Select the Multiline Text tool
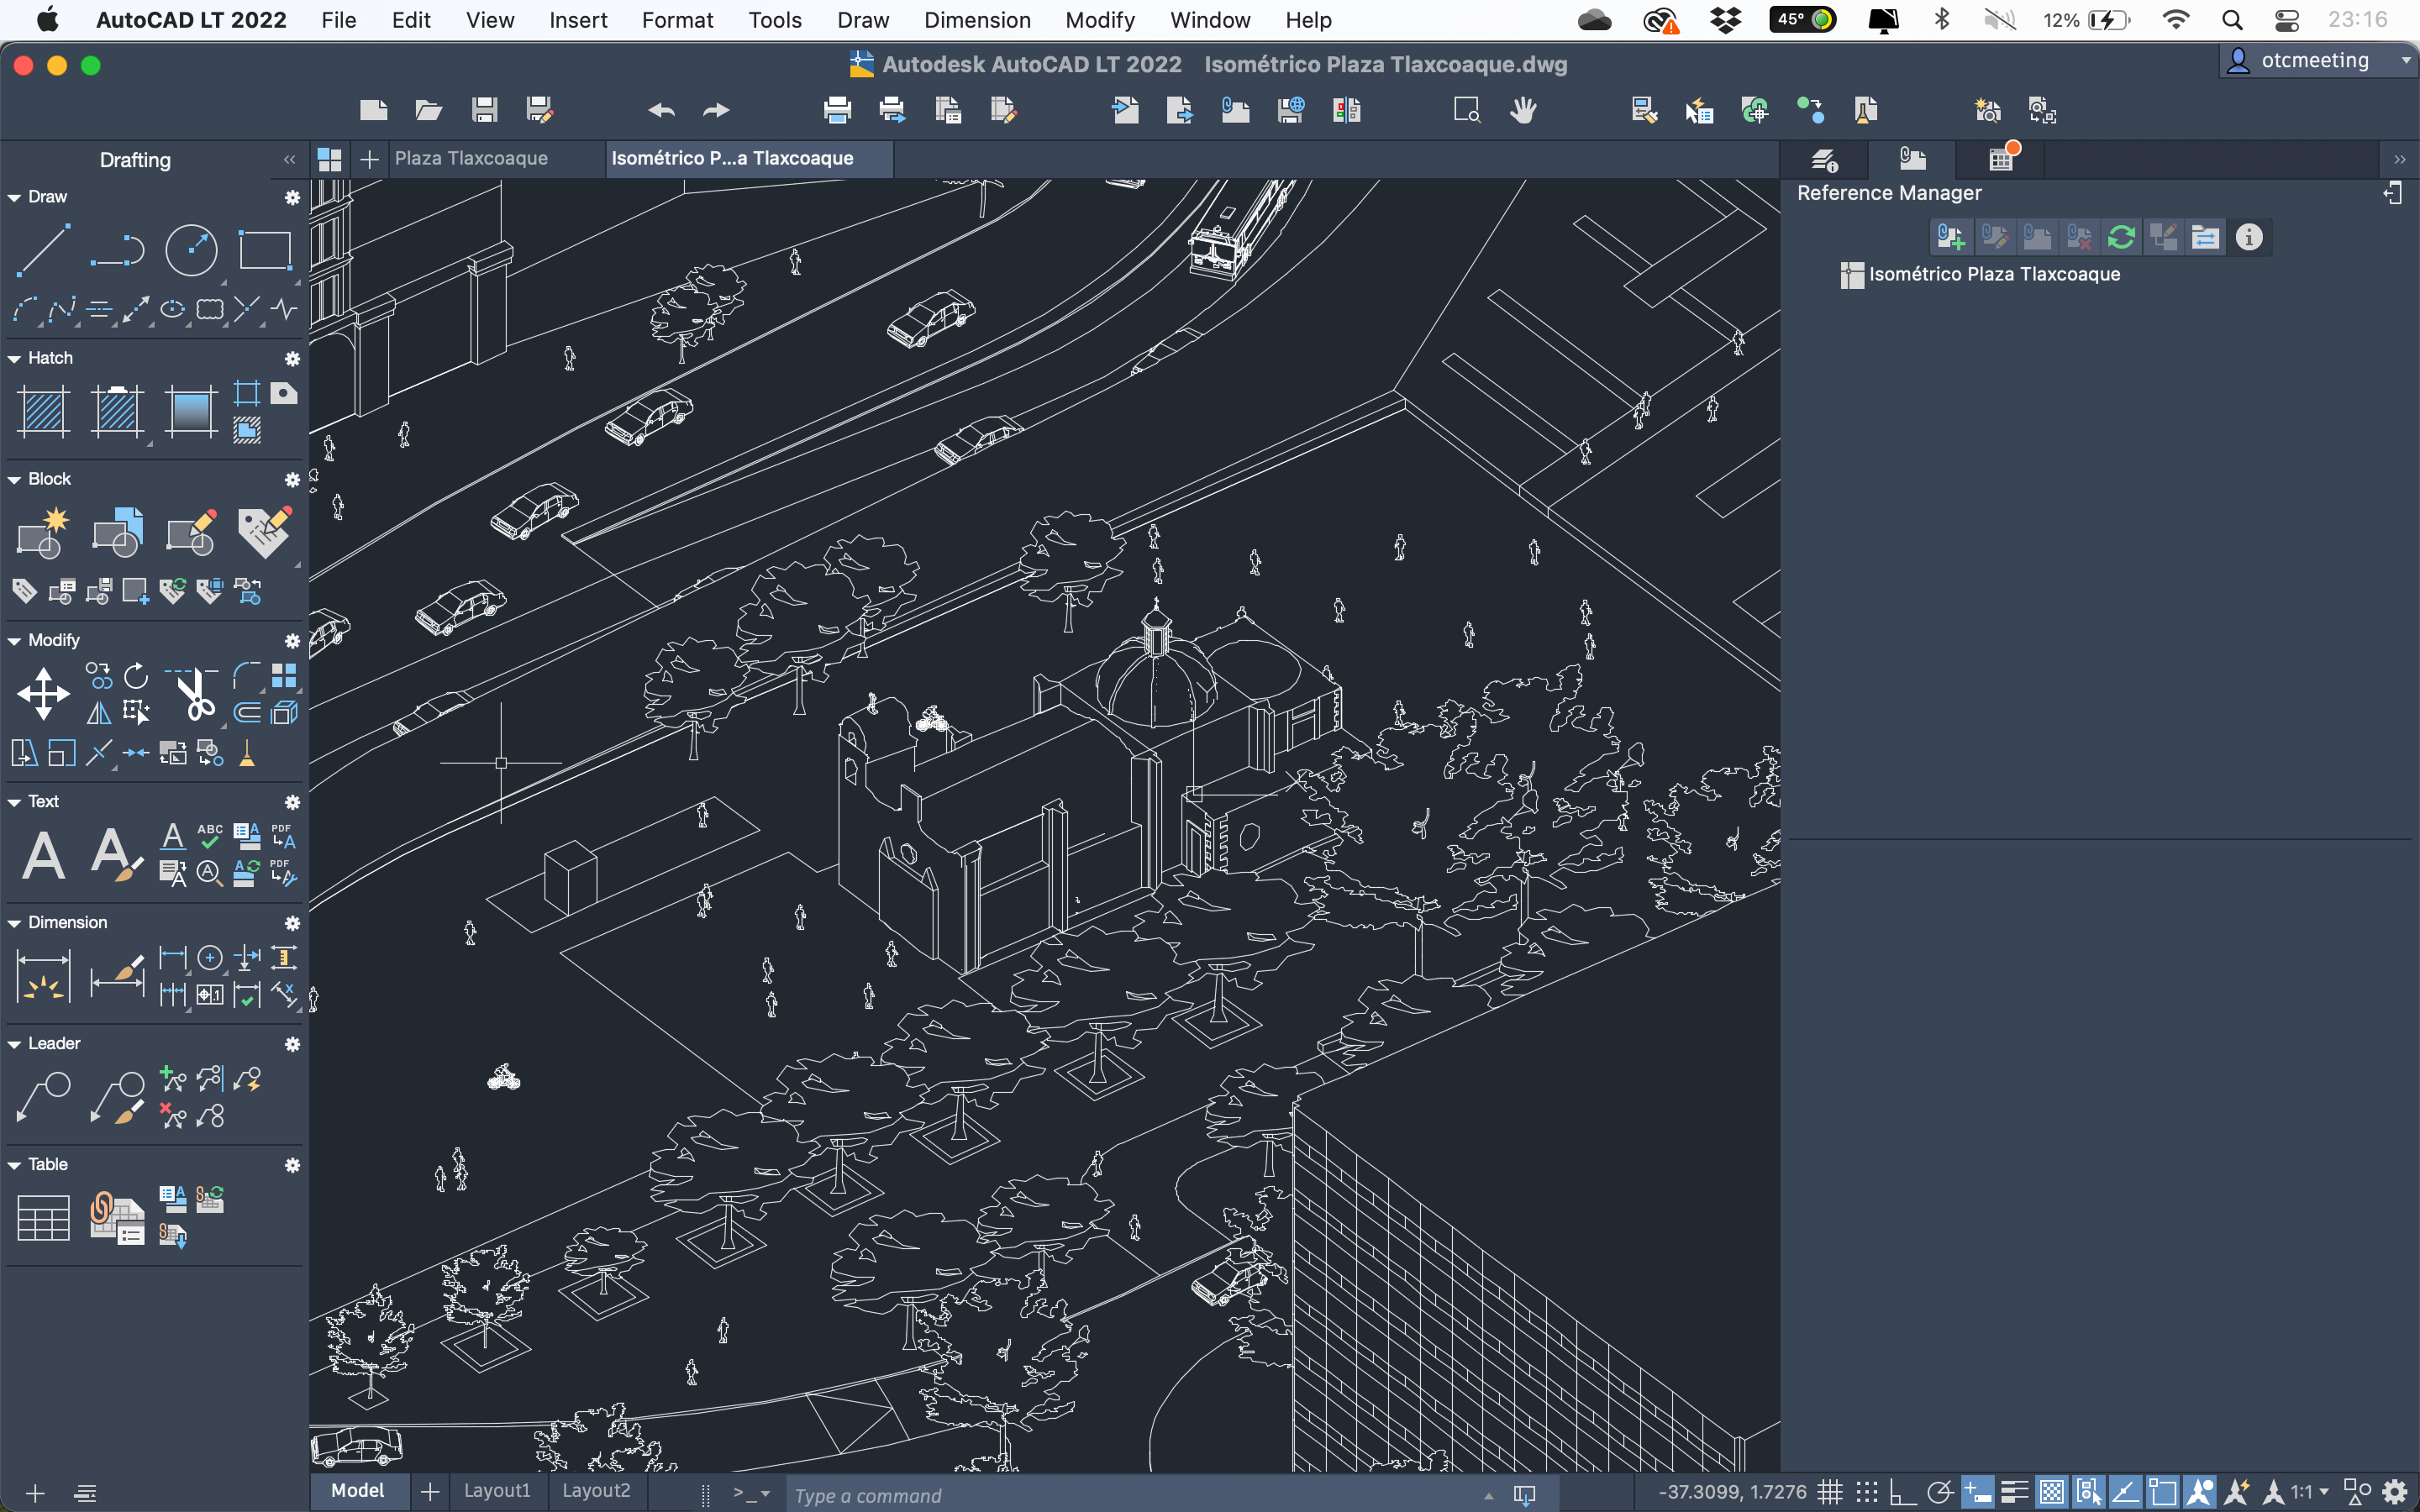The height and width of the screenshot is (1512, 2420). [x=44, y=856]
